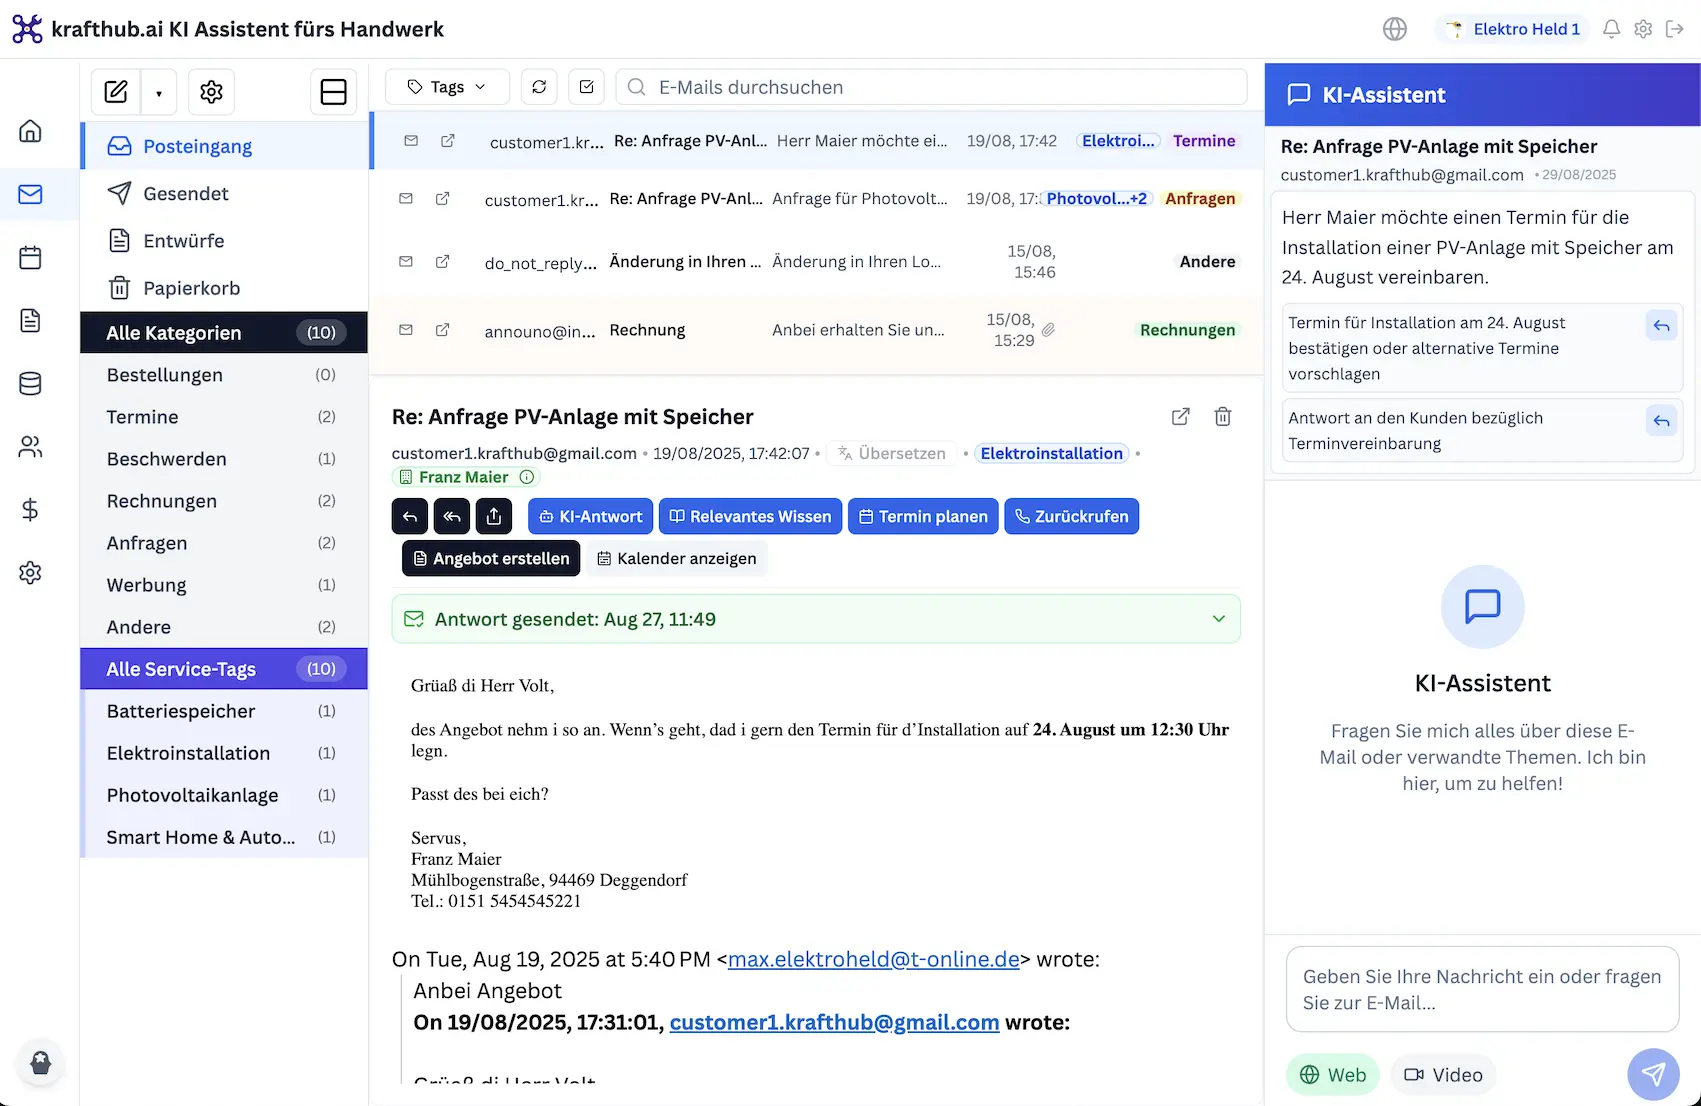Translate the email via Übersetzen

(x=891, y=453)
